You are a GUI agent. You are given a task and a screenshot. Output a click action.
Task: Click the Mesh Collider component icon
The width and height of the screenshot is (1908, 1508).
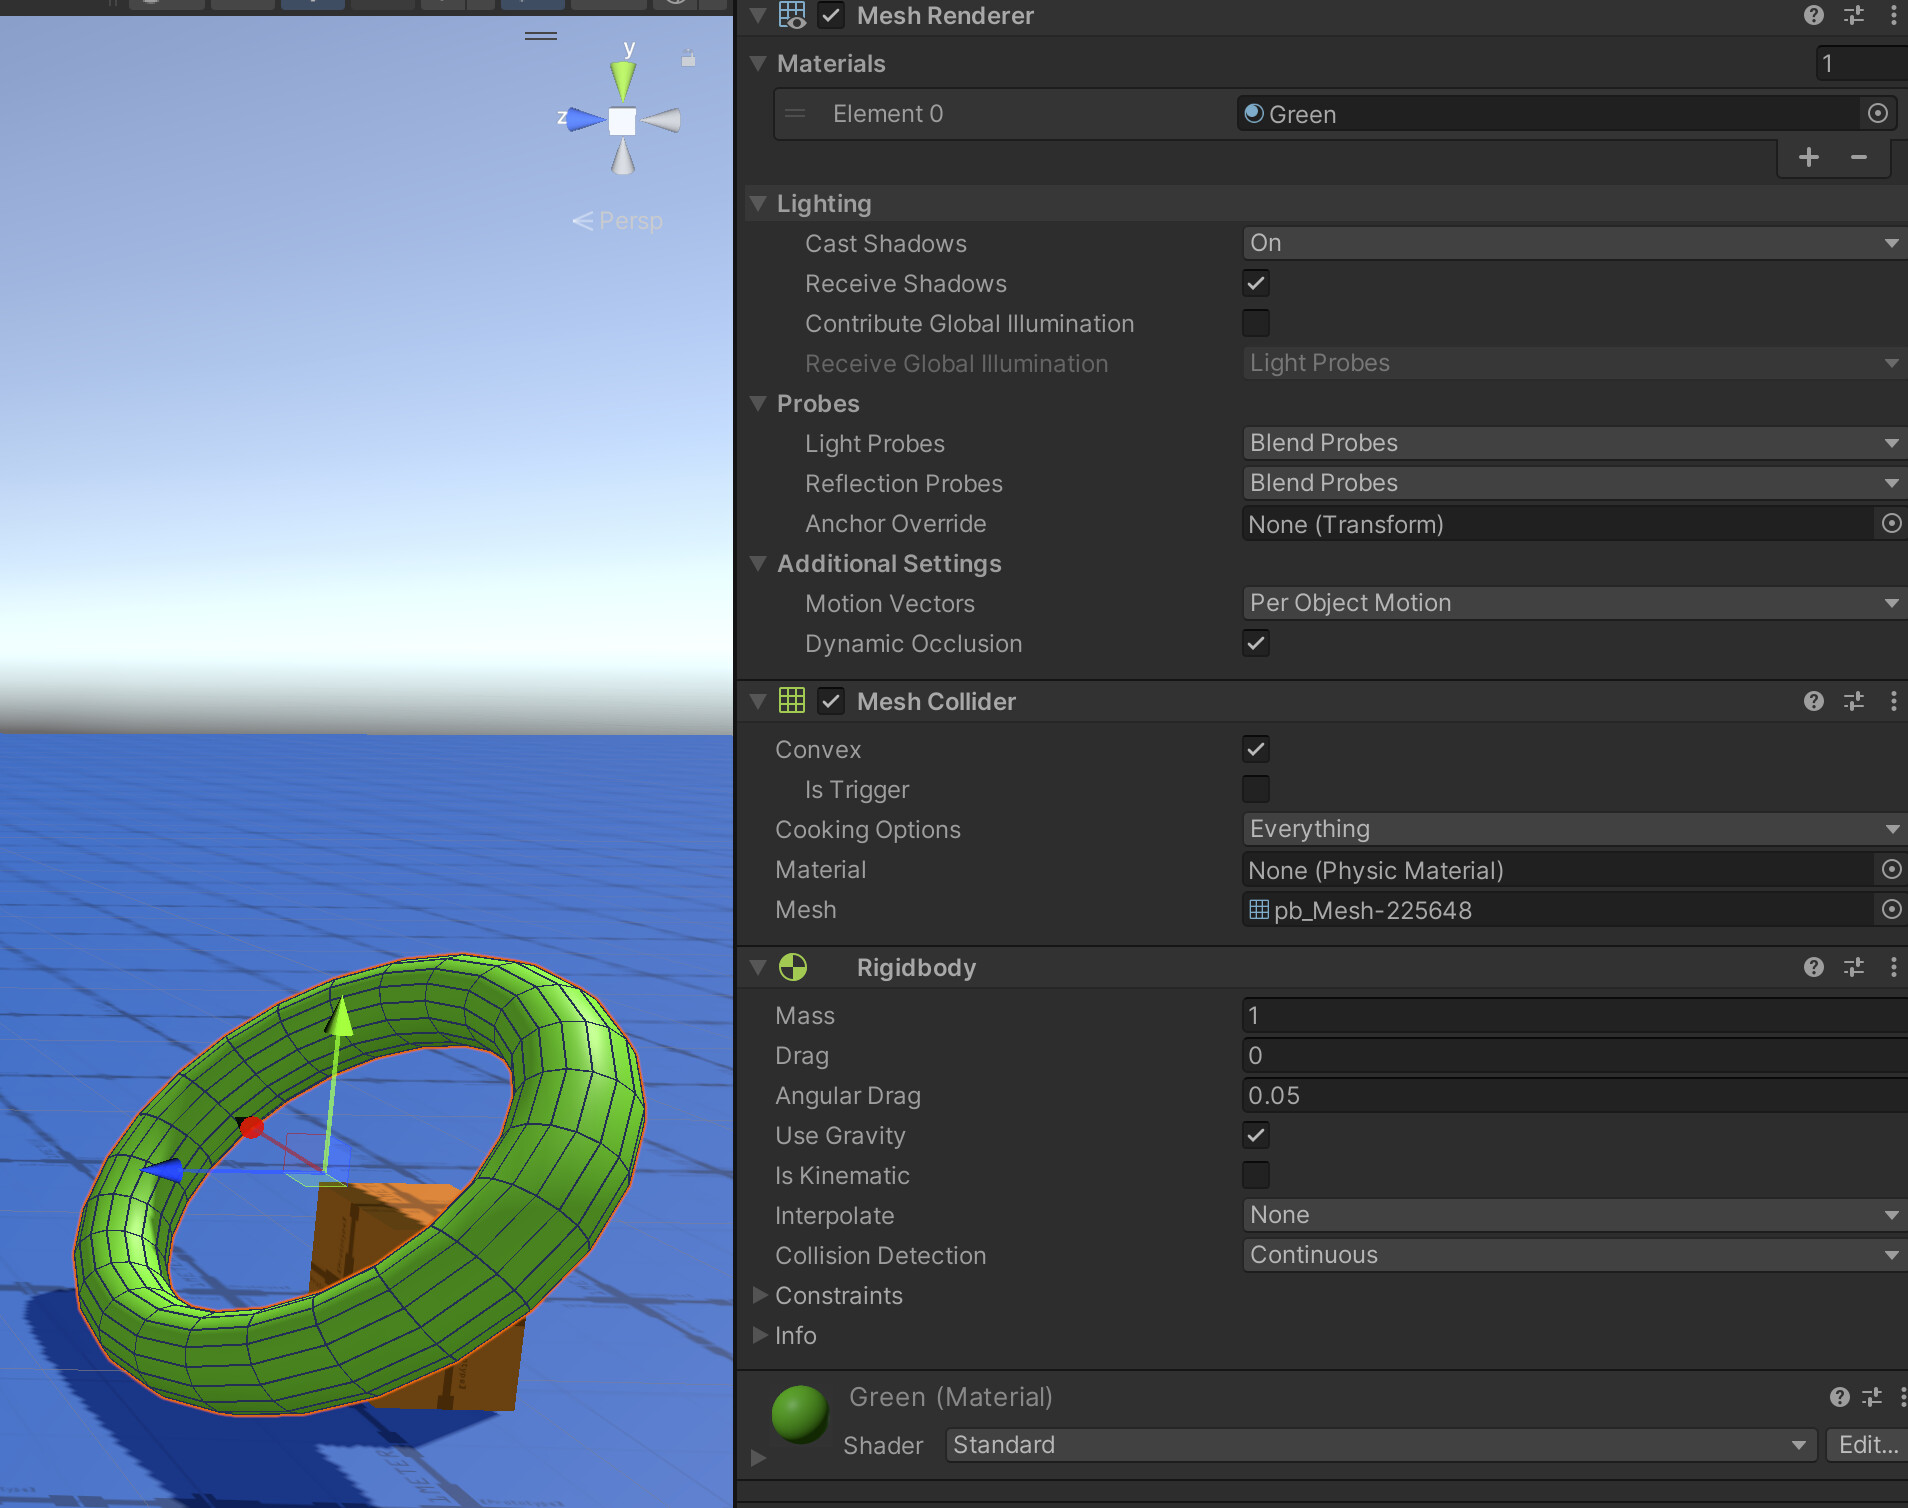[792, 701]
